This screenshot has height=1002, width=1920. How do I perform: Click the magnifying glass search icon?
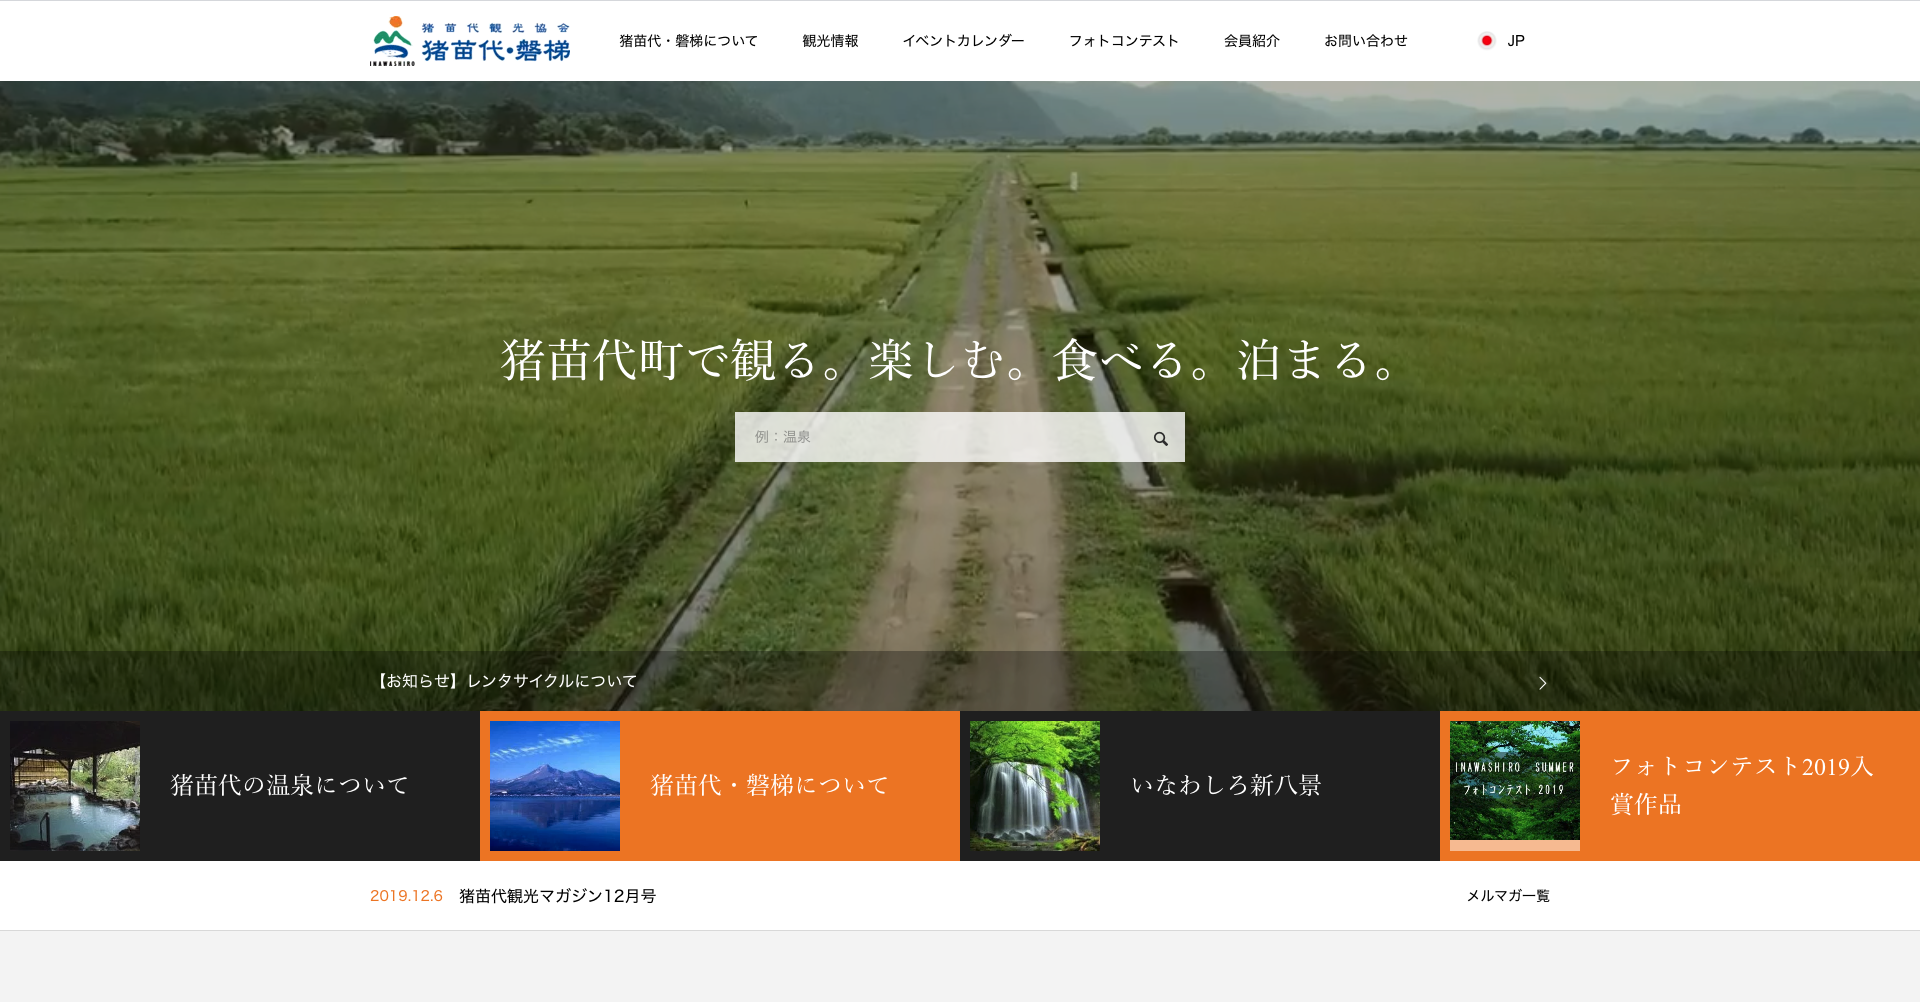(1160, 438)
